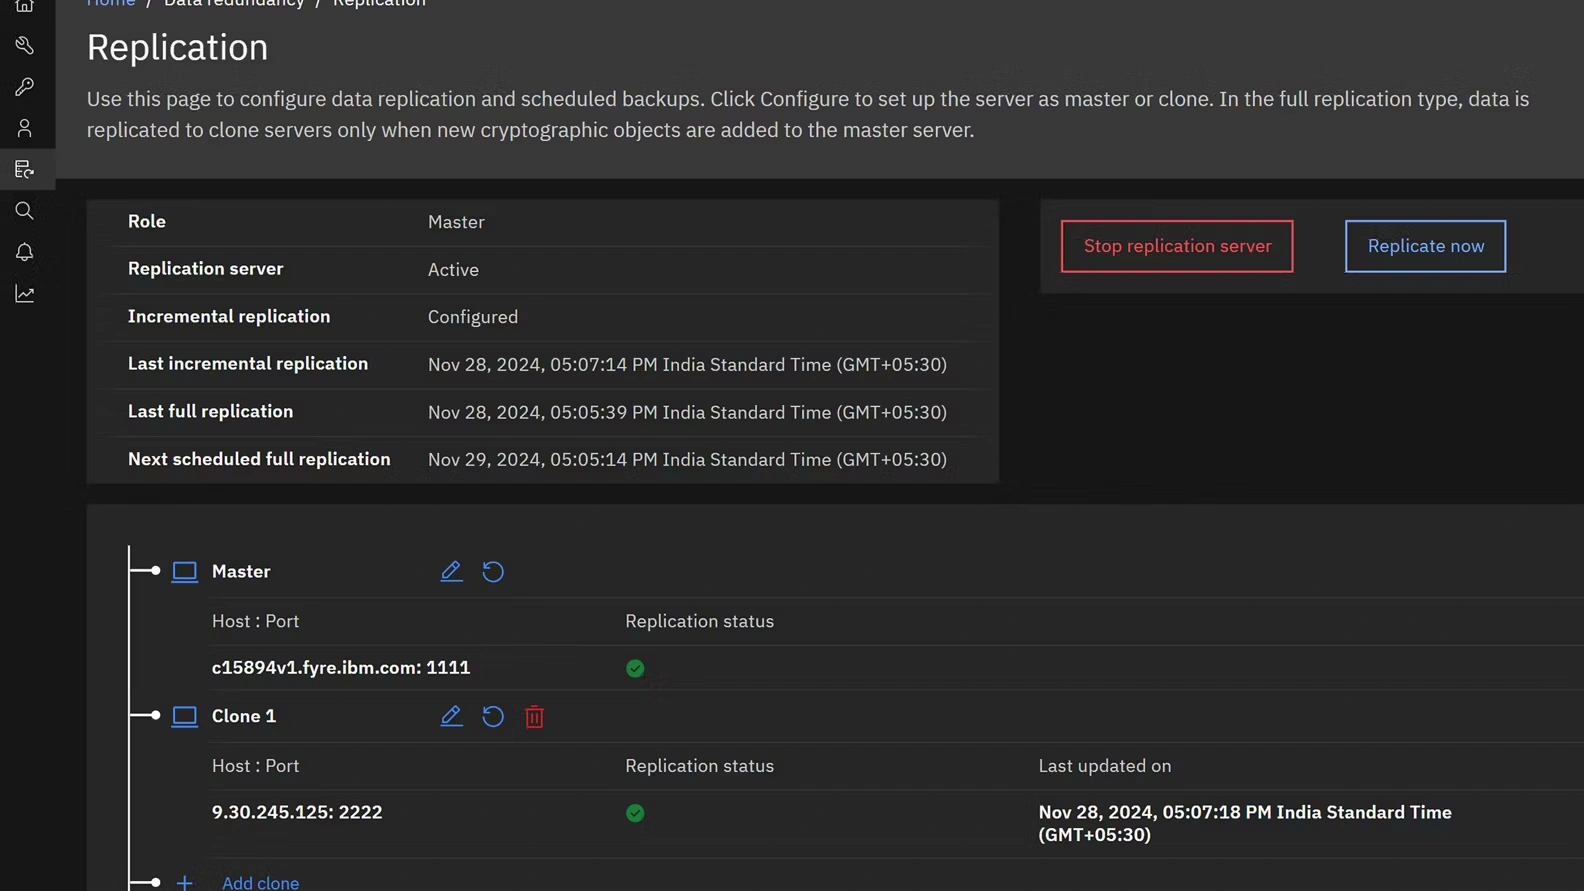
Task: Open the key management icon in sidebar
Action: 24,87
